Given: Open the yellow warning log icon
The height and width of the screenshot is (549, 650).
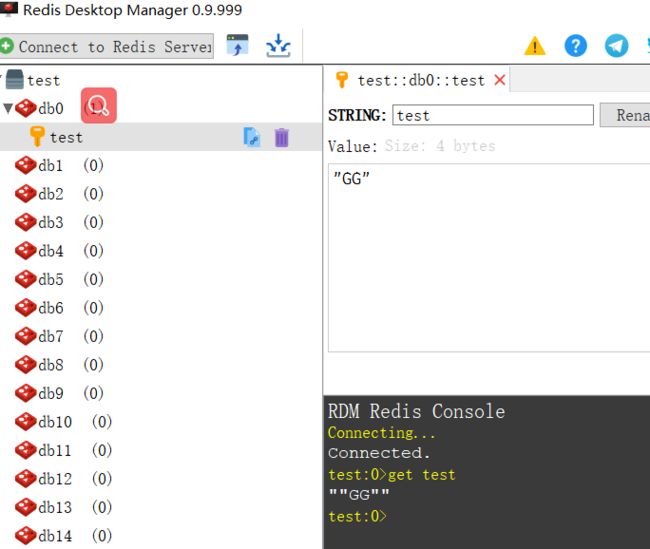Looking at the screenshot, I should [x=535, y=46].
